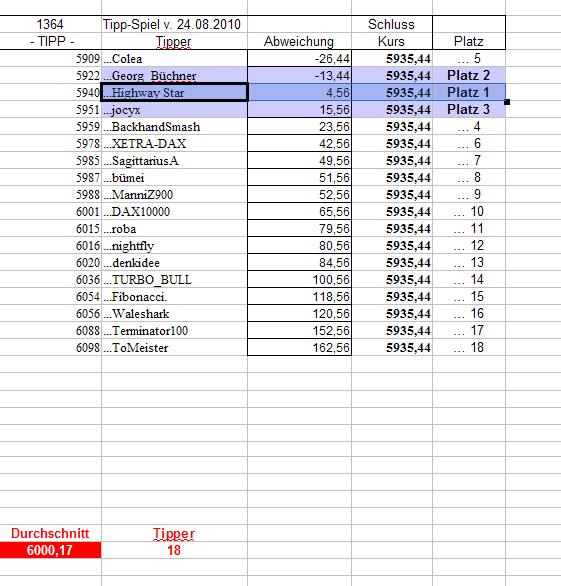Viewport: 561px width, 586px height.
Task: Click the tip value 5909
Action: [50, 58]
